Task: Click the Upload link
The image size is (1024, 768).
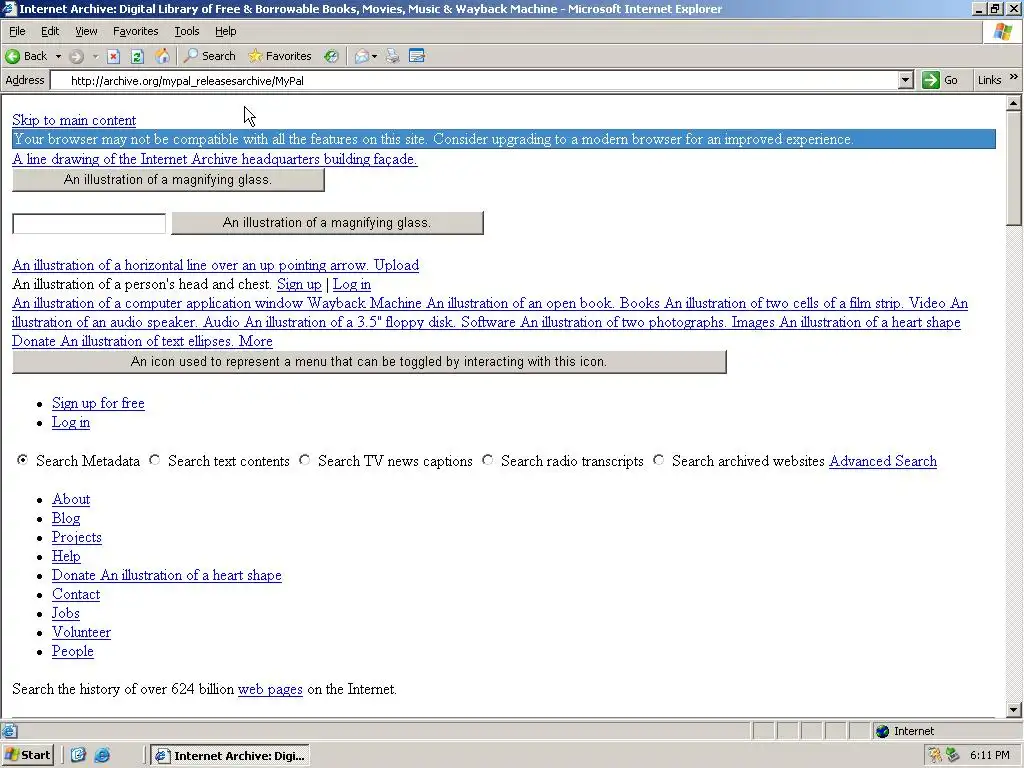Action: (x=396, y=265)
